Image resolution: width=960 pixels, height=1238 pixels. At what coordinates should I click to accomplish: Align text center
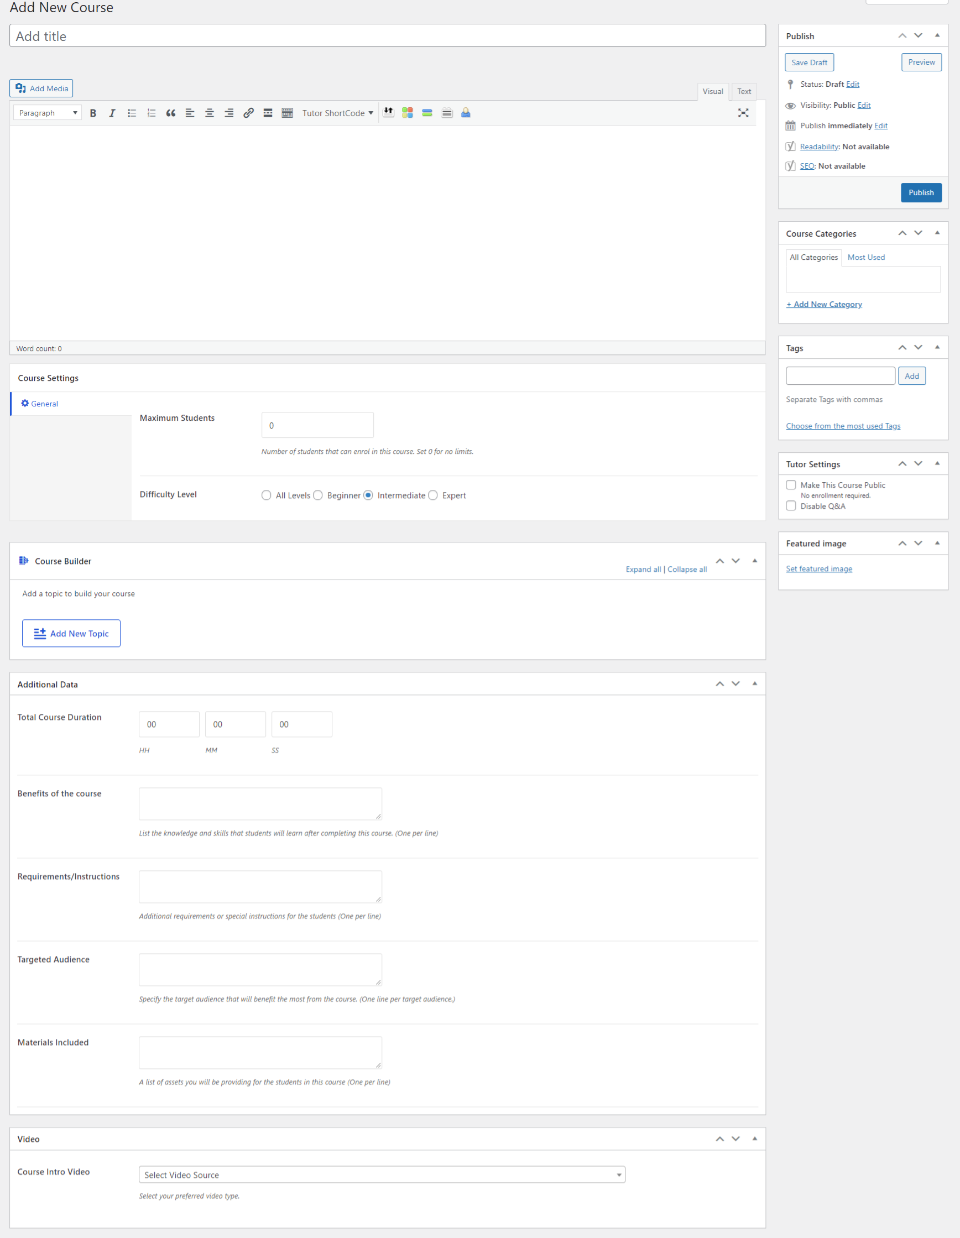209,113
